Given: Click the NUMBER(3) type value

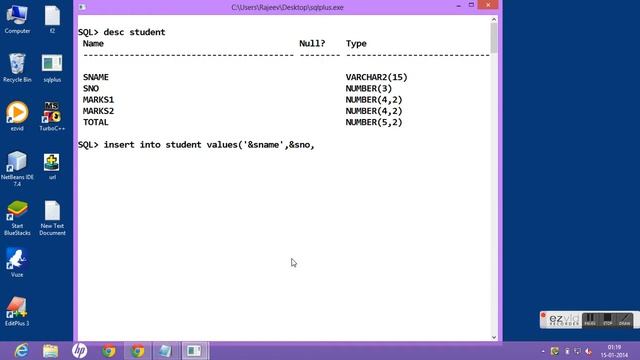Looking at the screenshot, I should click(x=369, y=89).
